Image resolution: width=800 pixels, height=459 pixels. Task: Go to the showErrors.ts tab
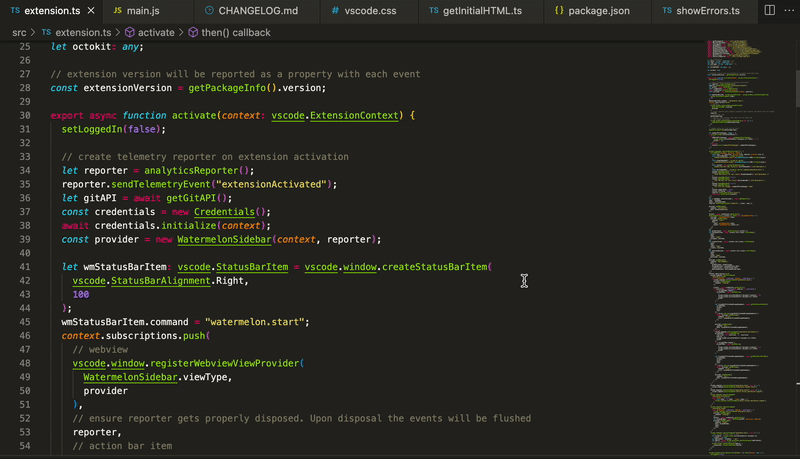pos(704,10)
